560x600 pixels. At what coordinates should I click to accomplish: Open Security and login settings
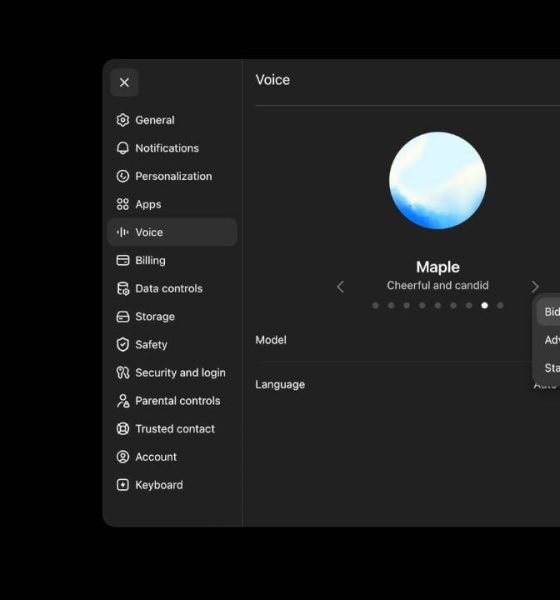(172, 373)
